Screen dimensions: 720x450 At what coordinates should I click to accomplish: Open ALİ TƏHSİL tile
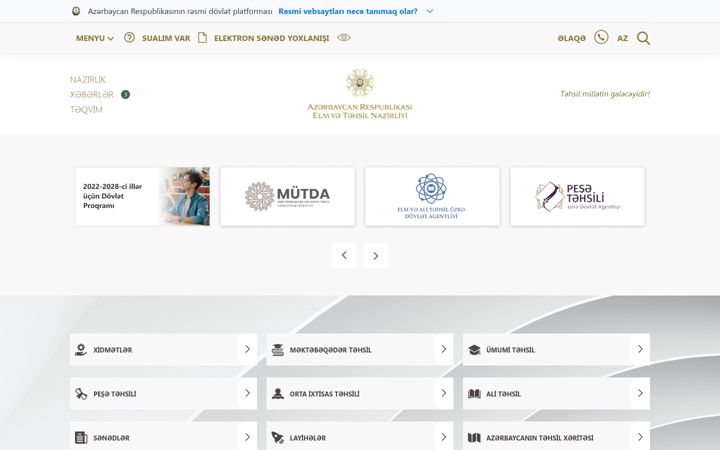pos(557,394)
